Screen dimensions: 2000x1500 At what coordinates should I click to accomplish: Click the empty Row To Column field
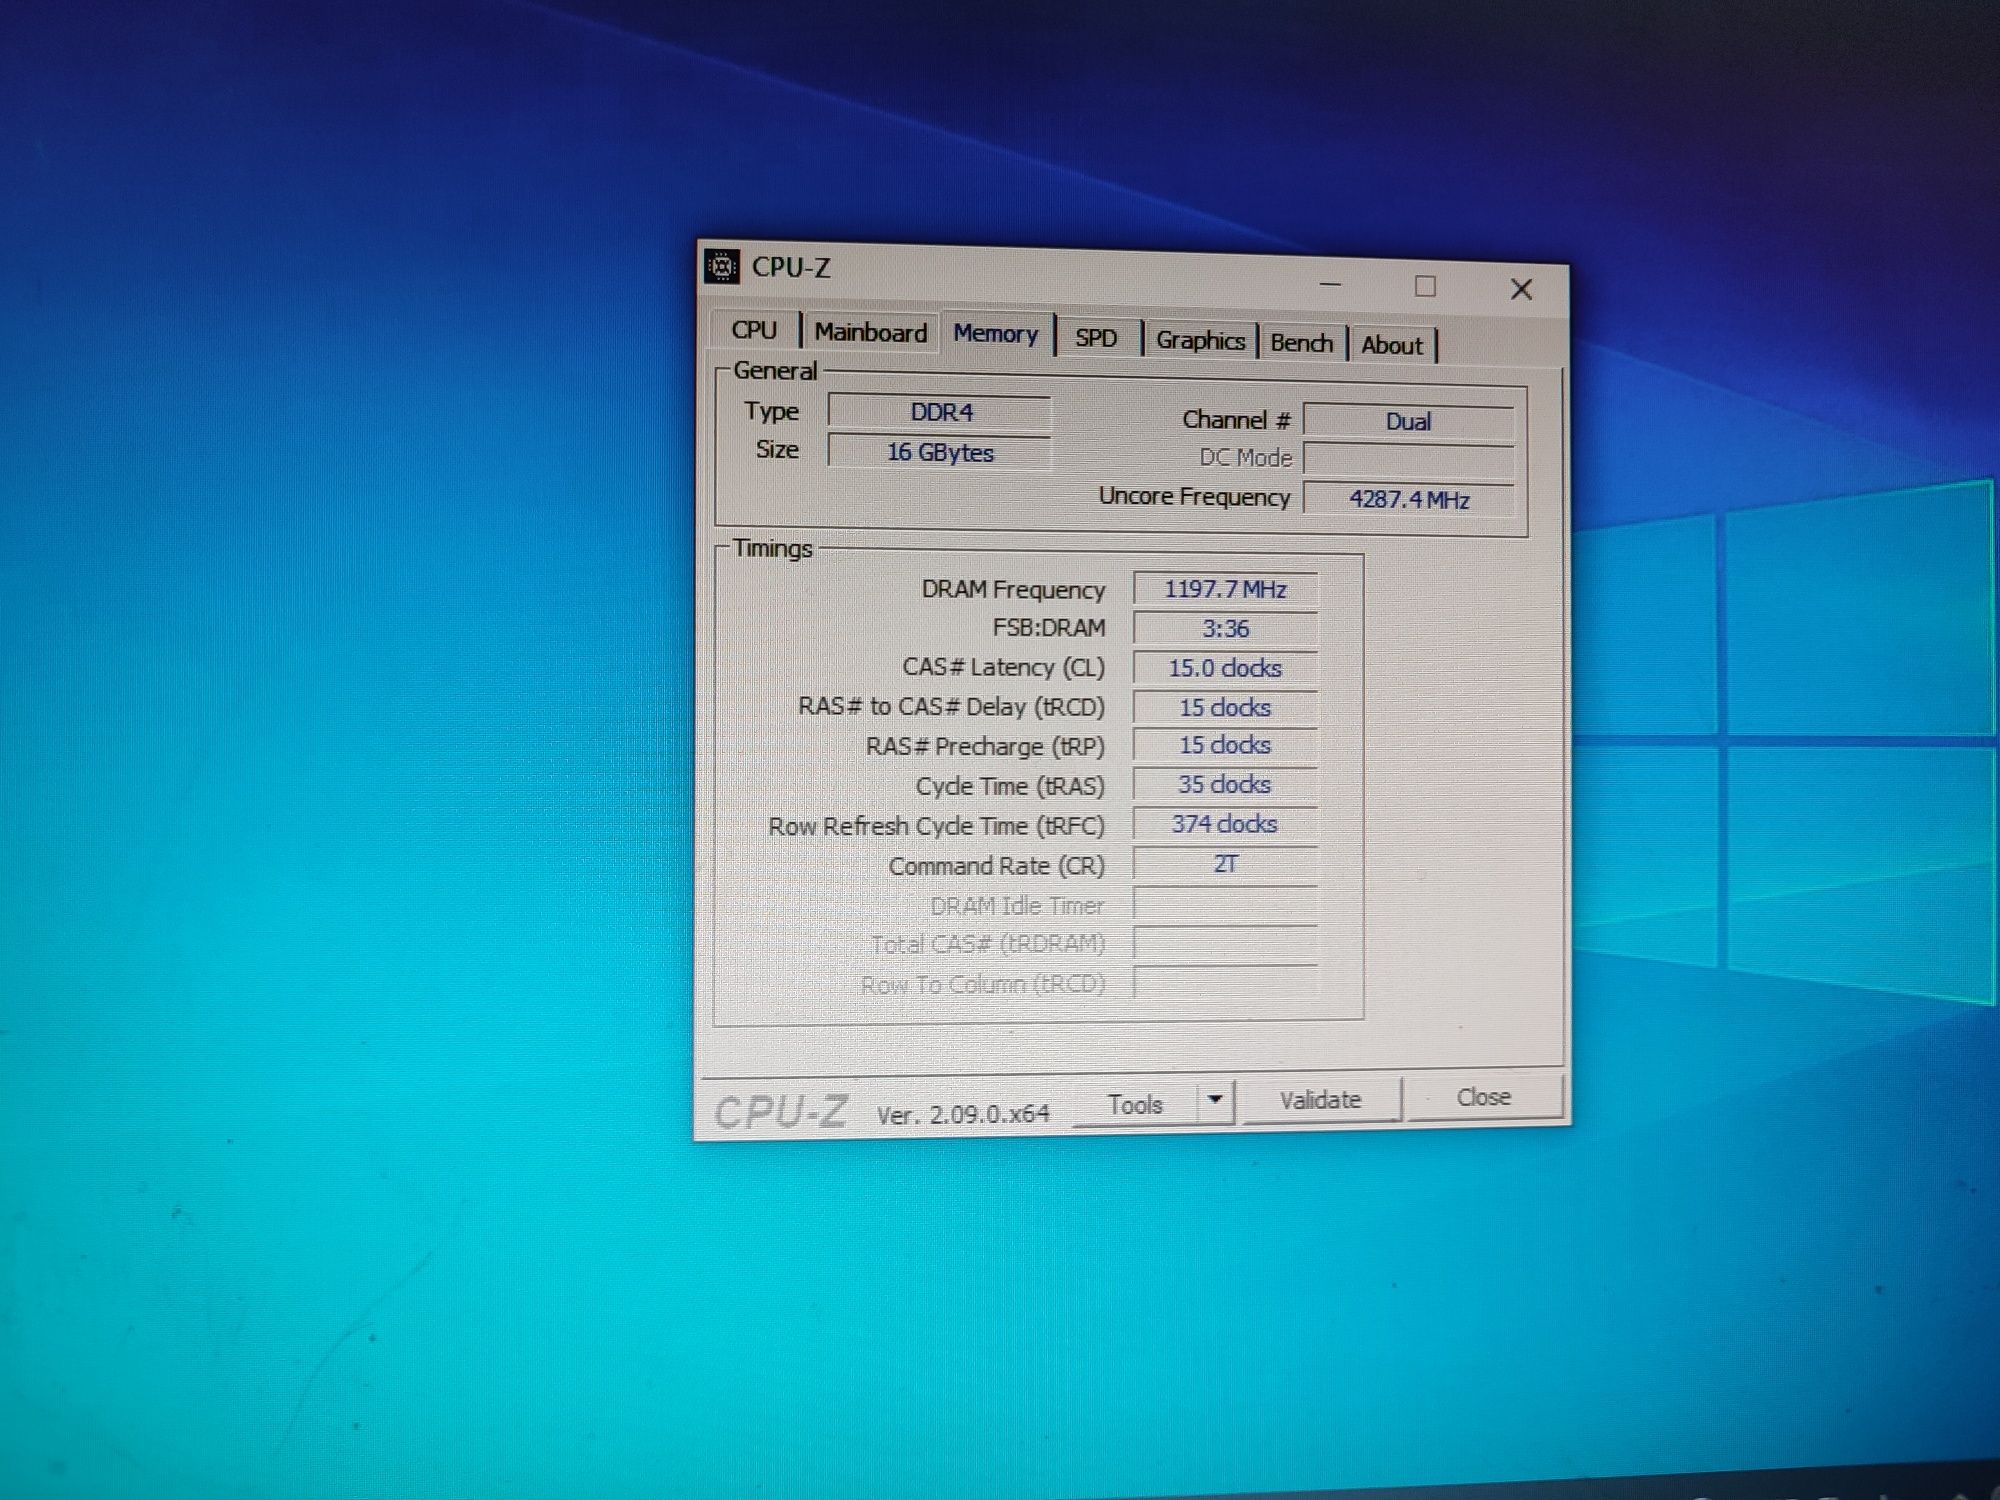pos(1225,982)
